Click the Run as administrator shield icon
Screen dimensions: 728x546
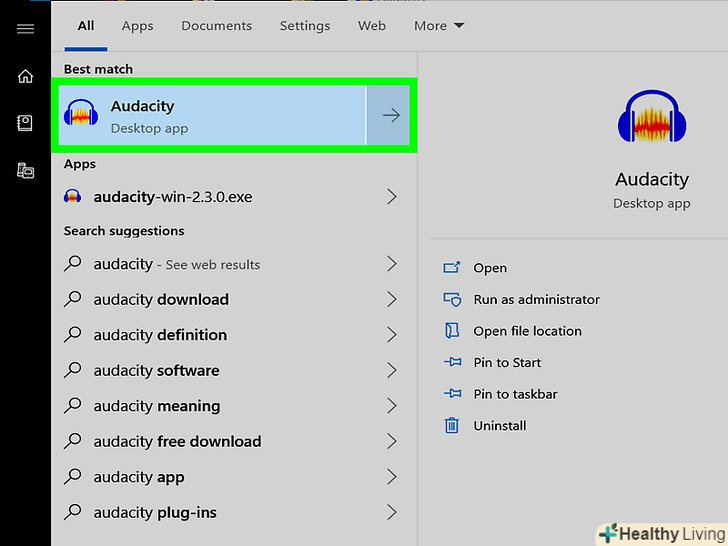point(452,299)
